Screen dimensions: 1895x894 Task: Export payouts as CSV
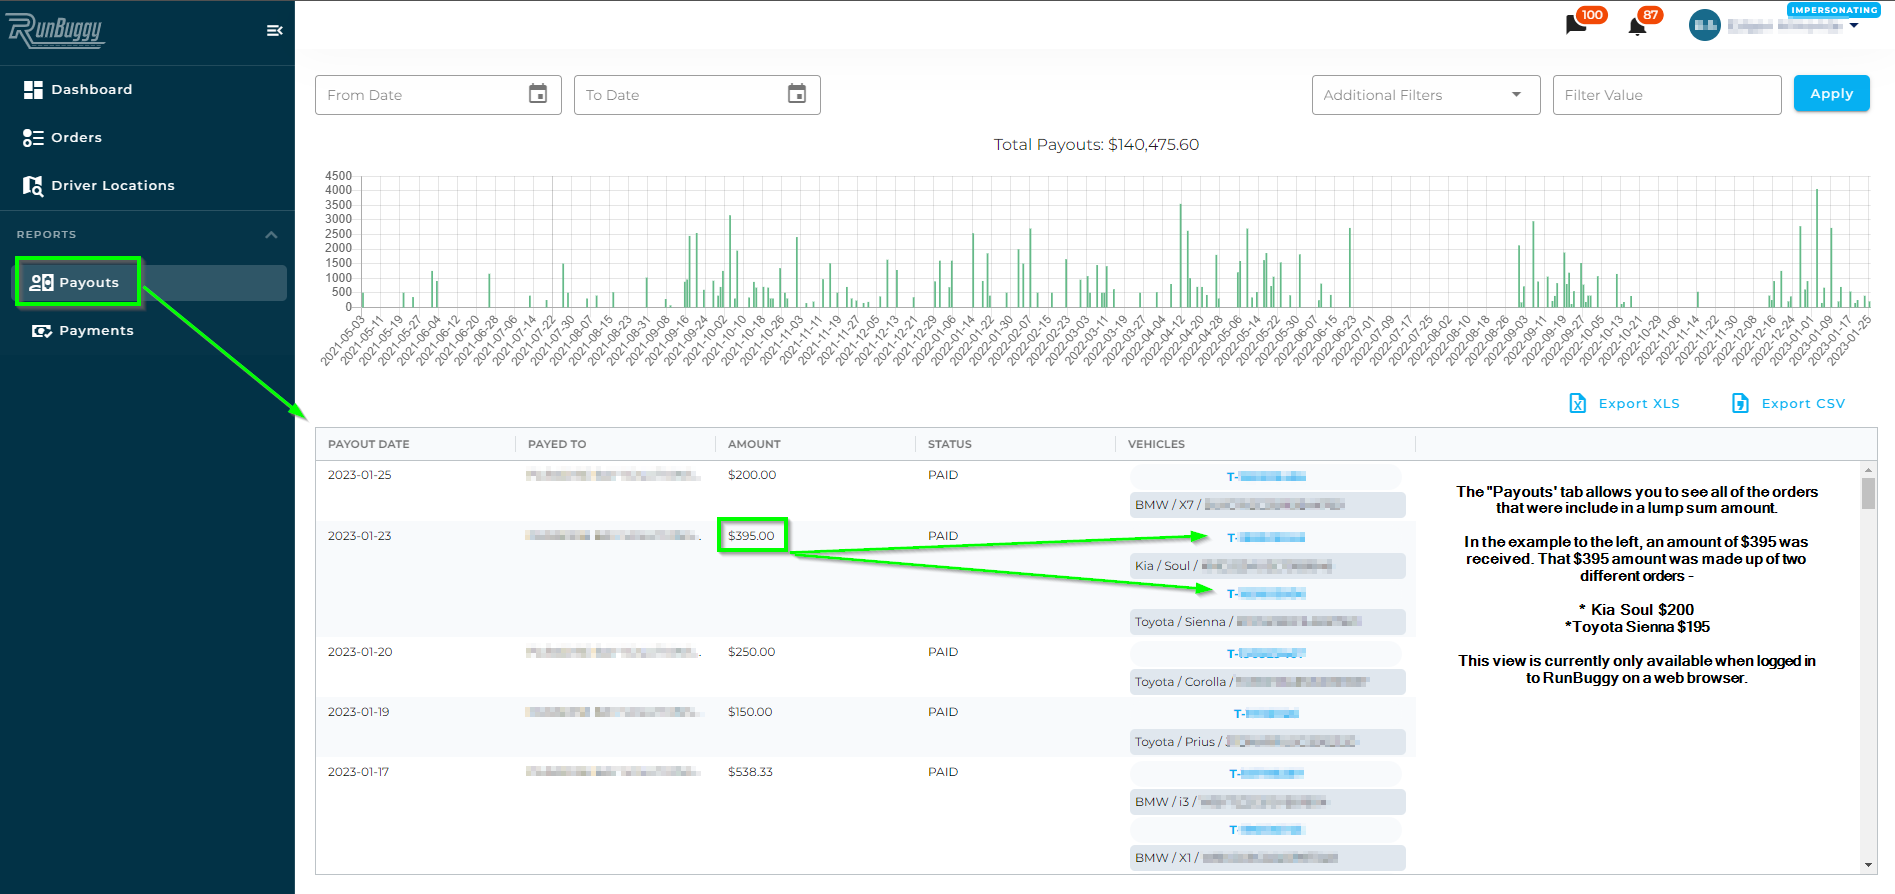[1788, 403]
